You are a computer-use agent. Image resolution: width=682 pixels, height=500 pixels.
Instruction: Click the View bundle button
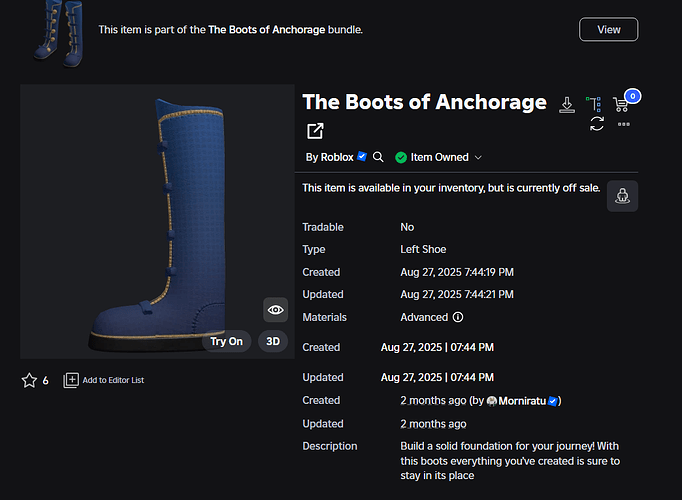(608, 29)
